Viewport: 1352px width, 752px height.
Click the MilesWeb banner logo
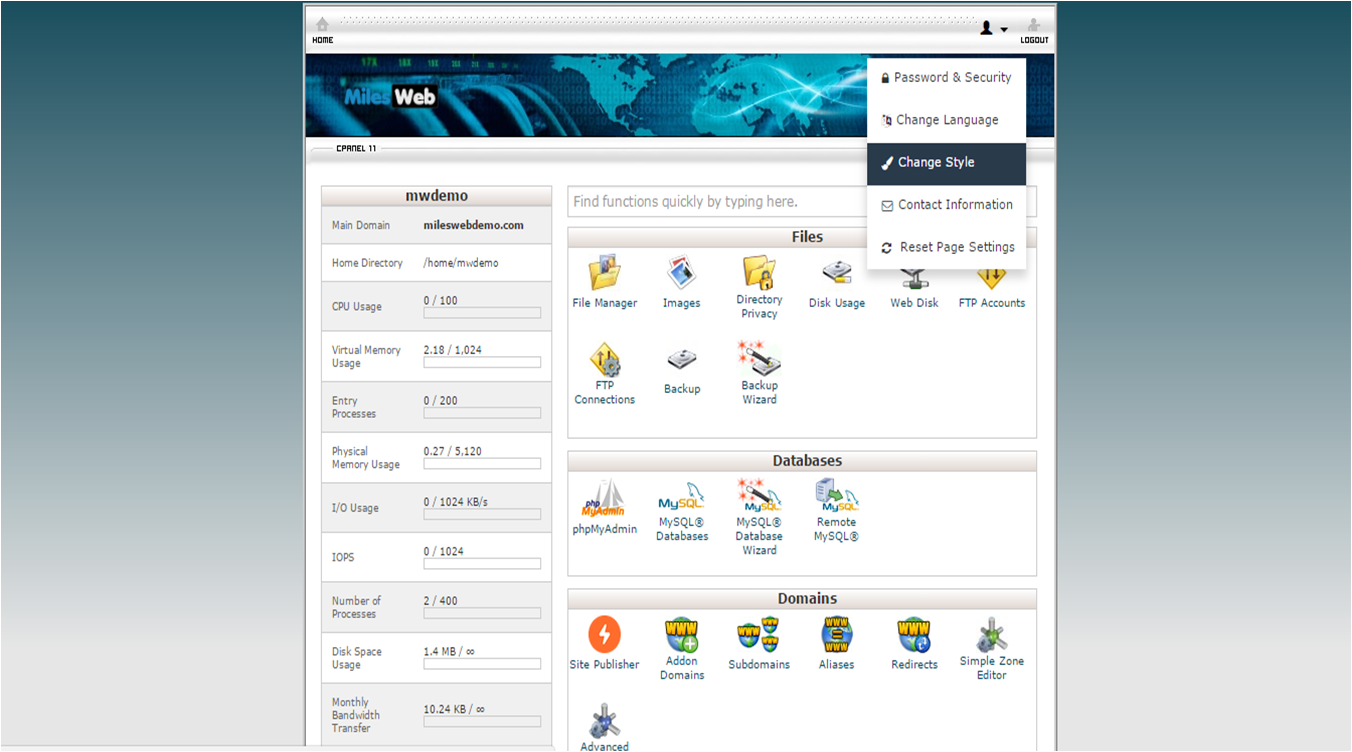pos(390,96)
